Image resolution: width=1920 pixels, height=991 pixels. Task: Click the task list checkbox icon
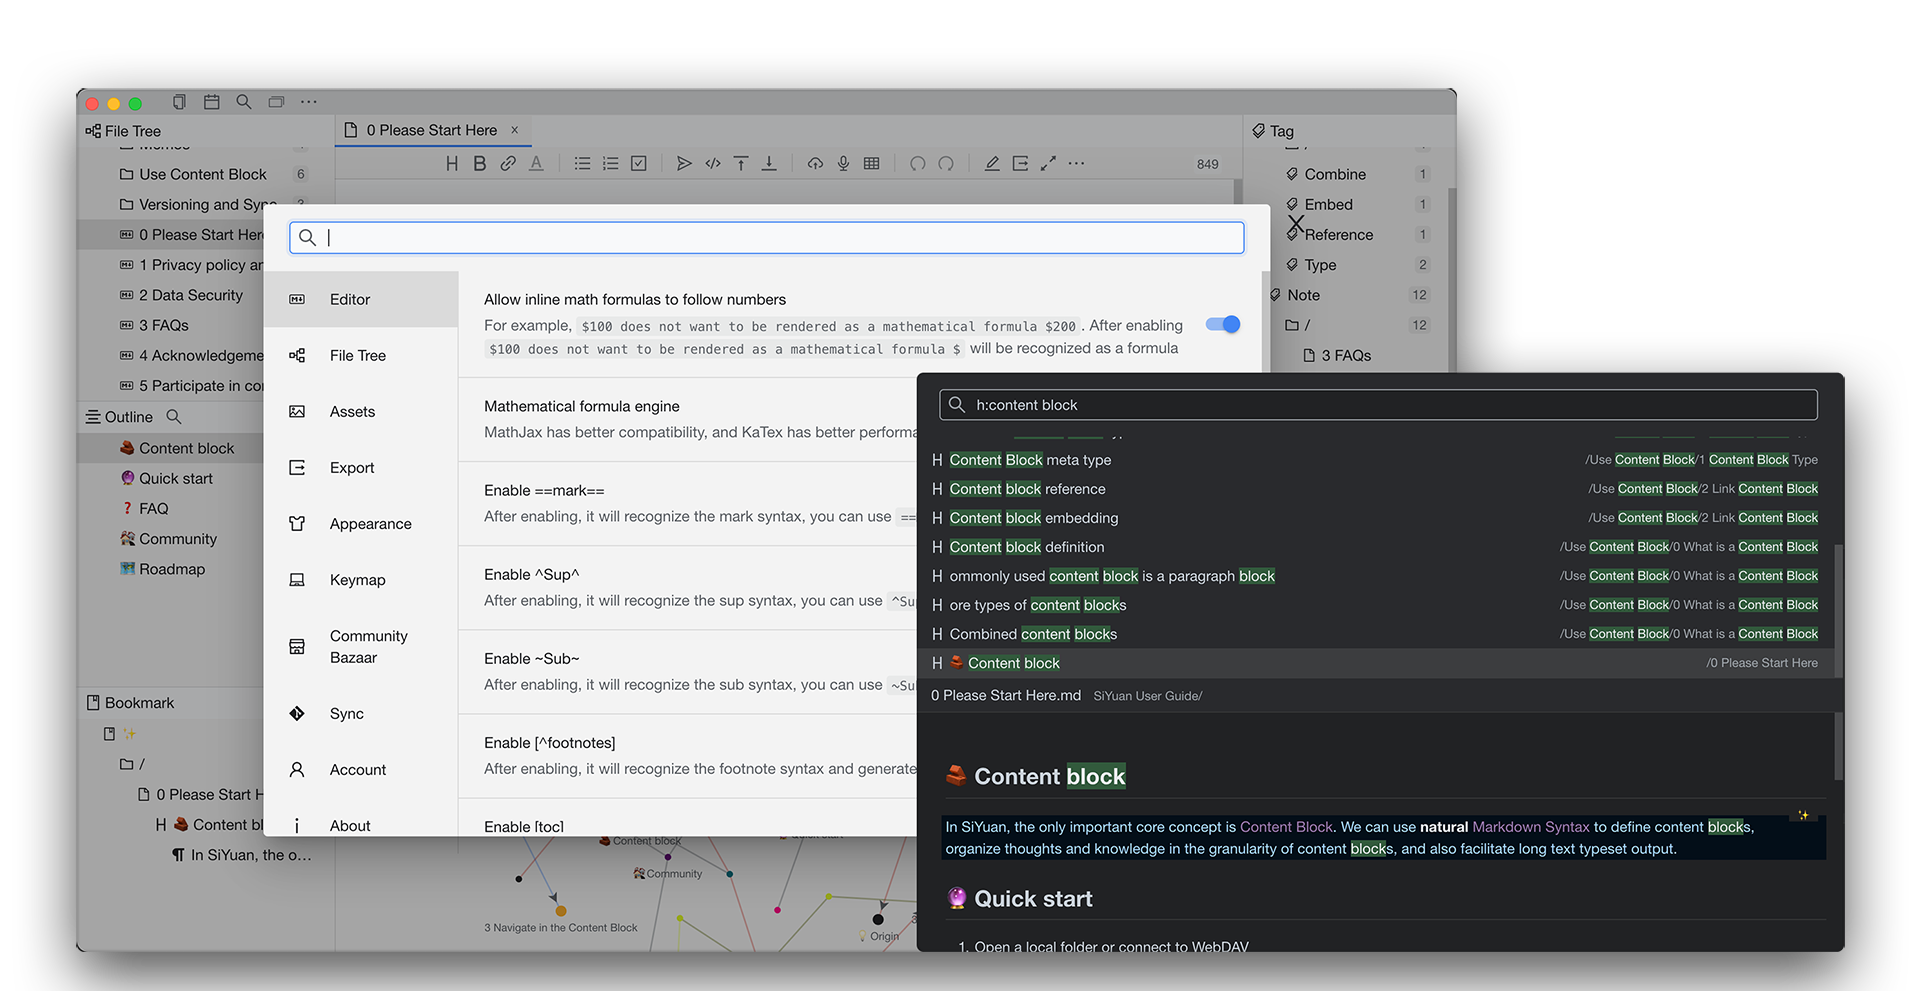639,164
